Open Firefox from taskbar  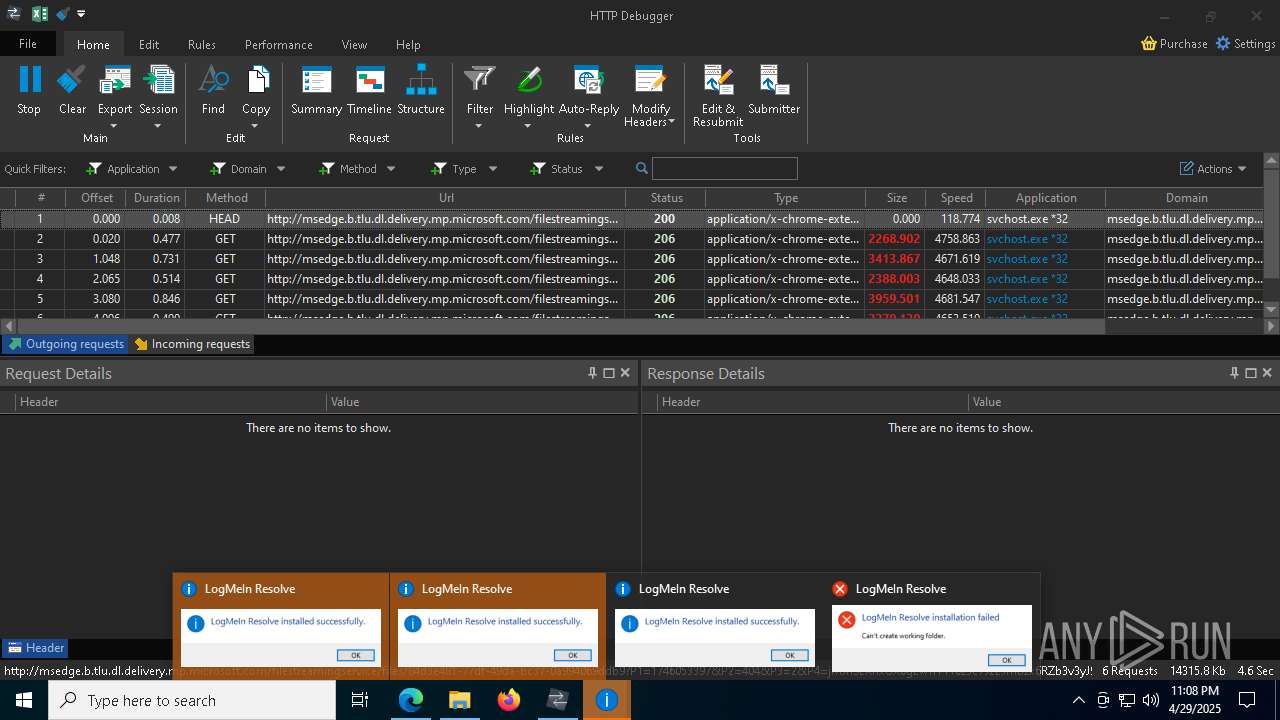tap(508, 700)
